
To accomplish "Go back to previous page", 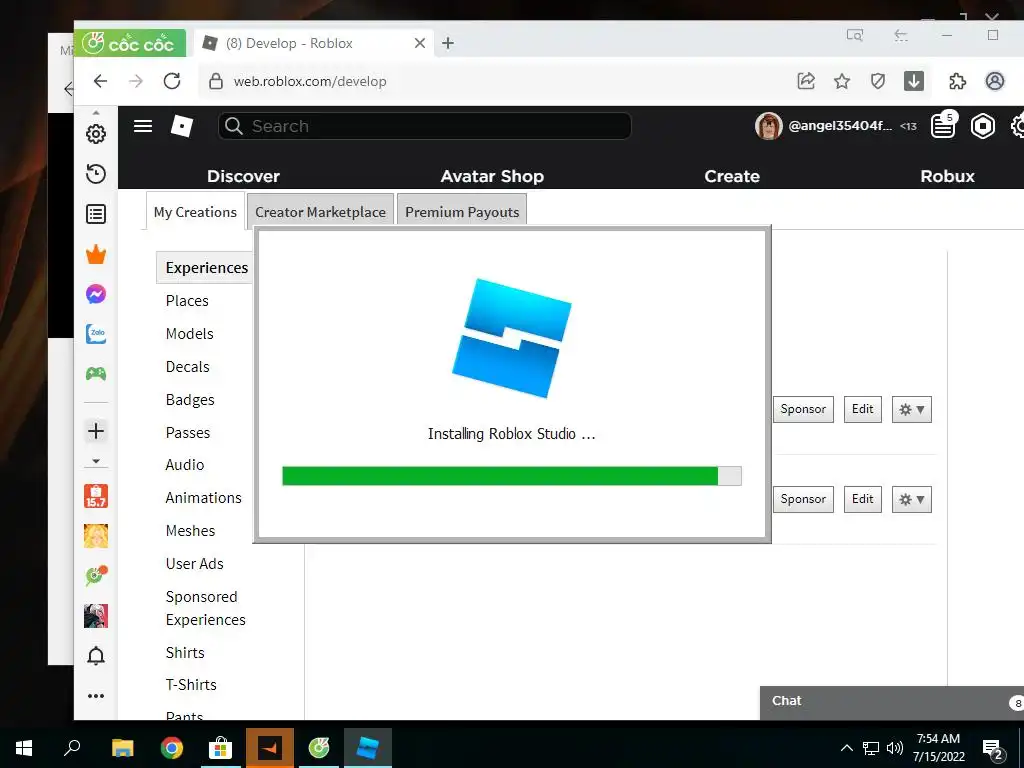I will click(100, 81).
